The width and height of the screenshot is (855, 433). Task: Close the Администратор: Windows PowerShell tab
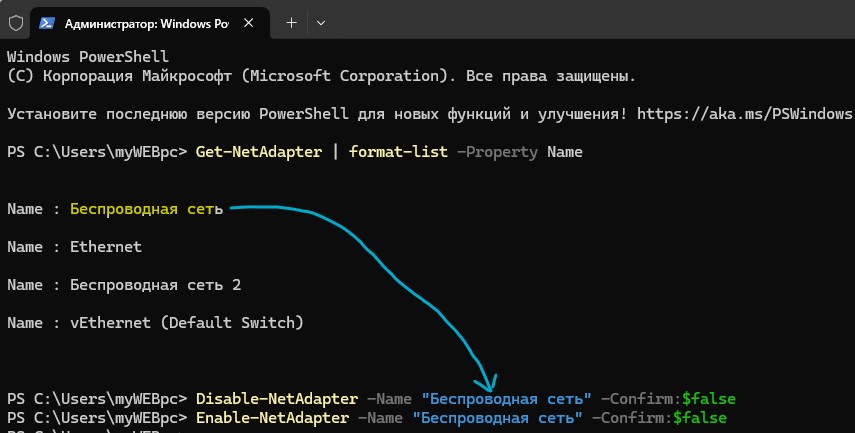click(x=248, y=23)
